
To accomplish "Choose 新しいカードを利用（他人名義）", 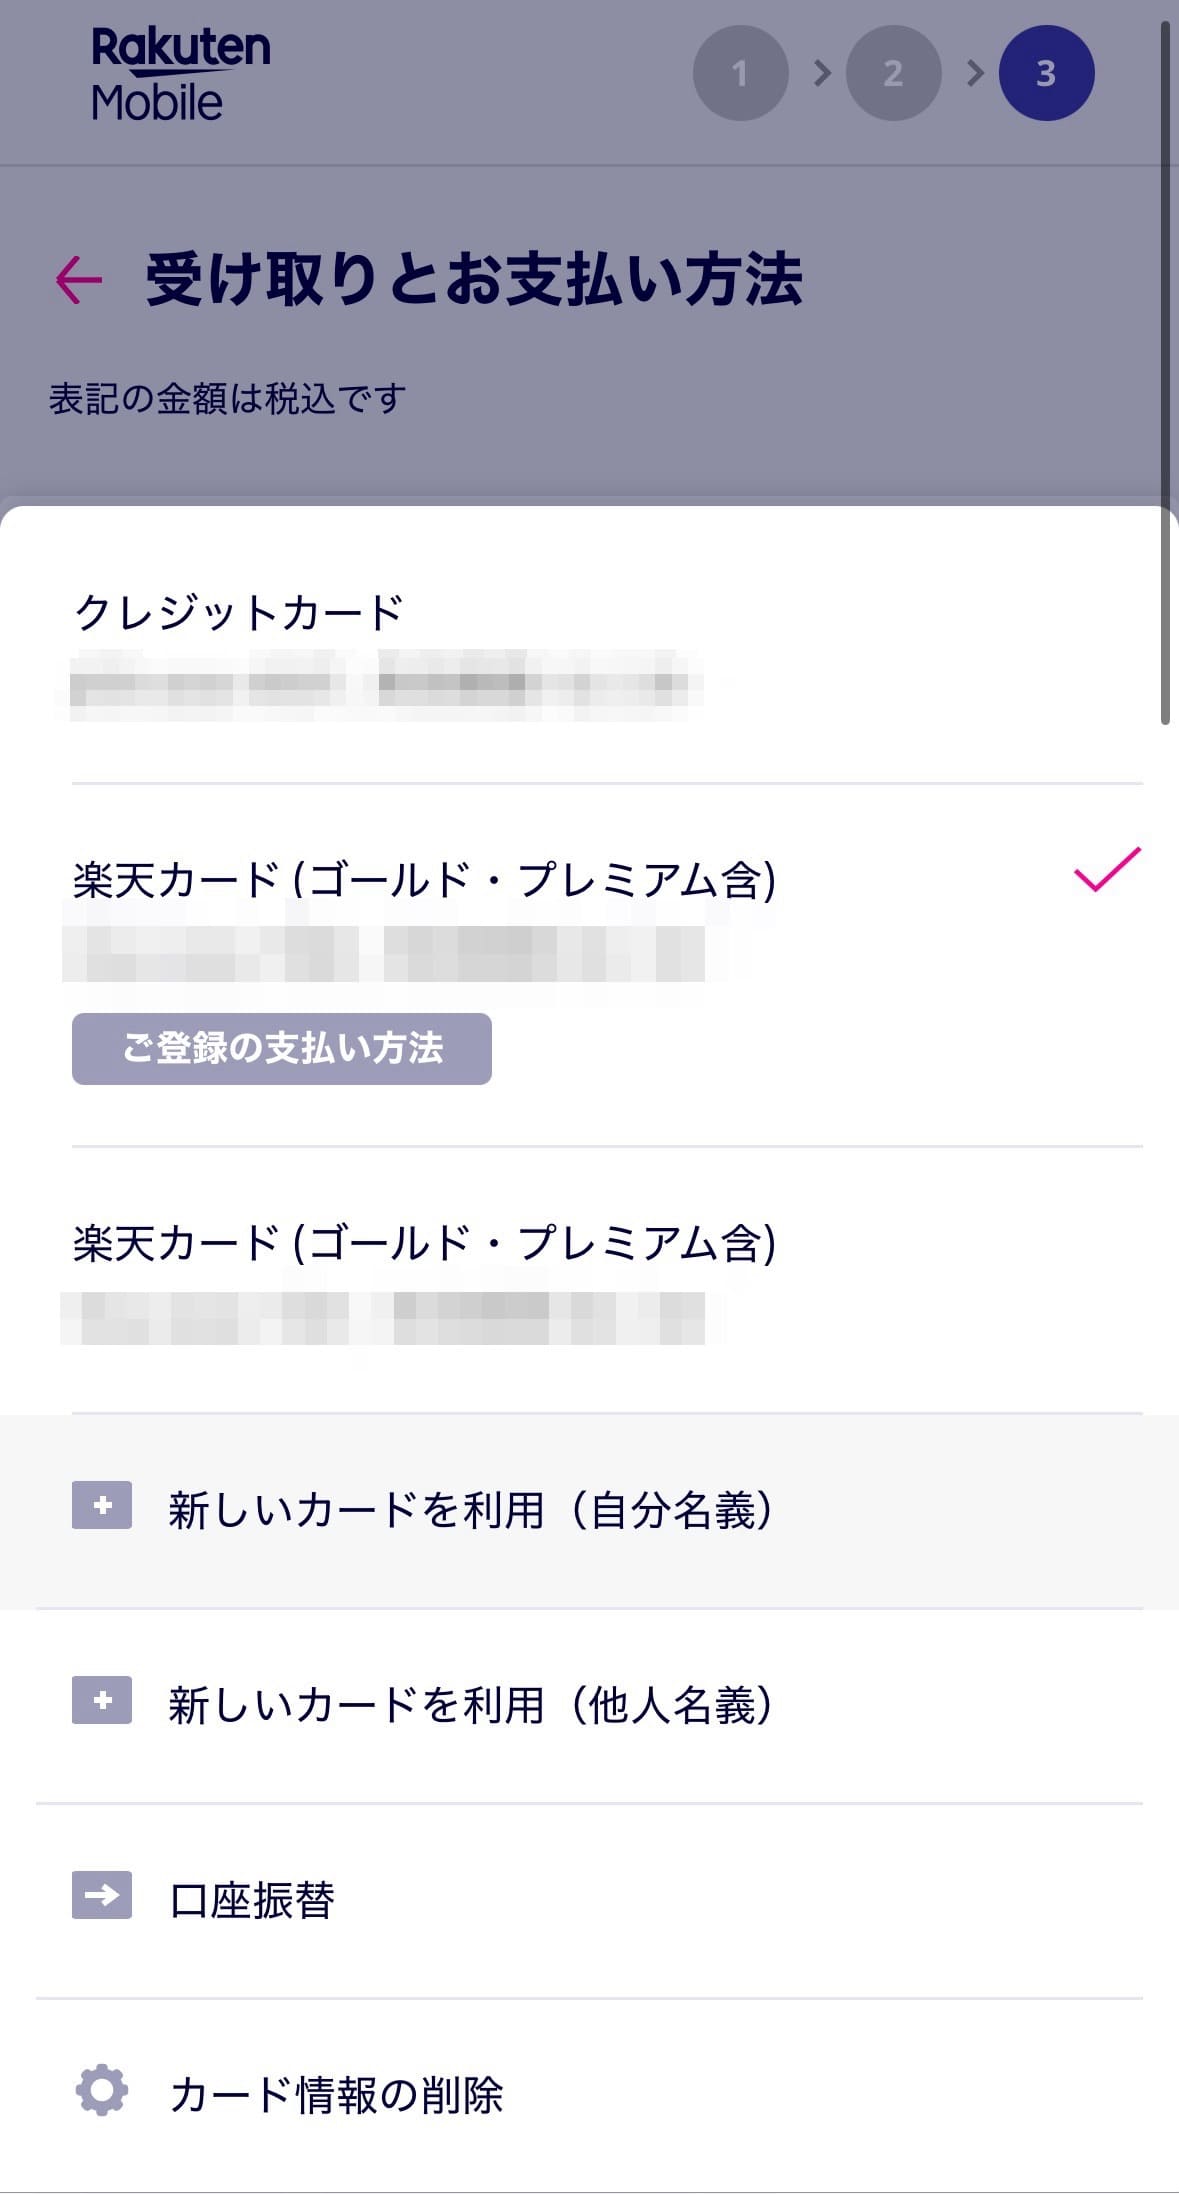I will (x=470, y=1705).
